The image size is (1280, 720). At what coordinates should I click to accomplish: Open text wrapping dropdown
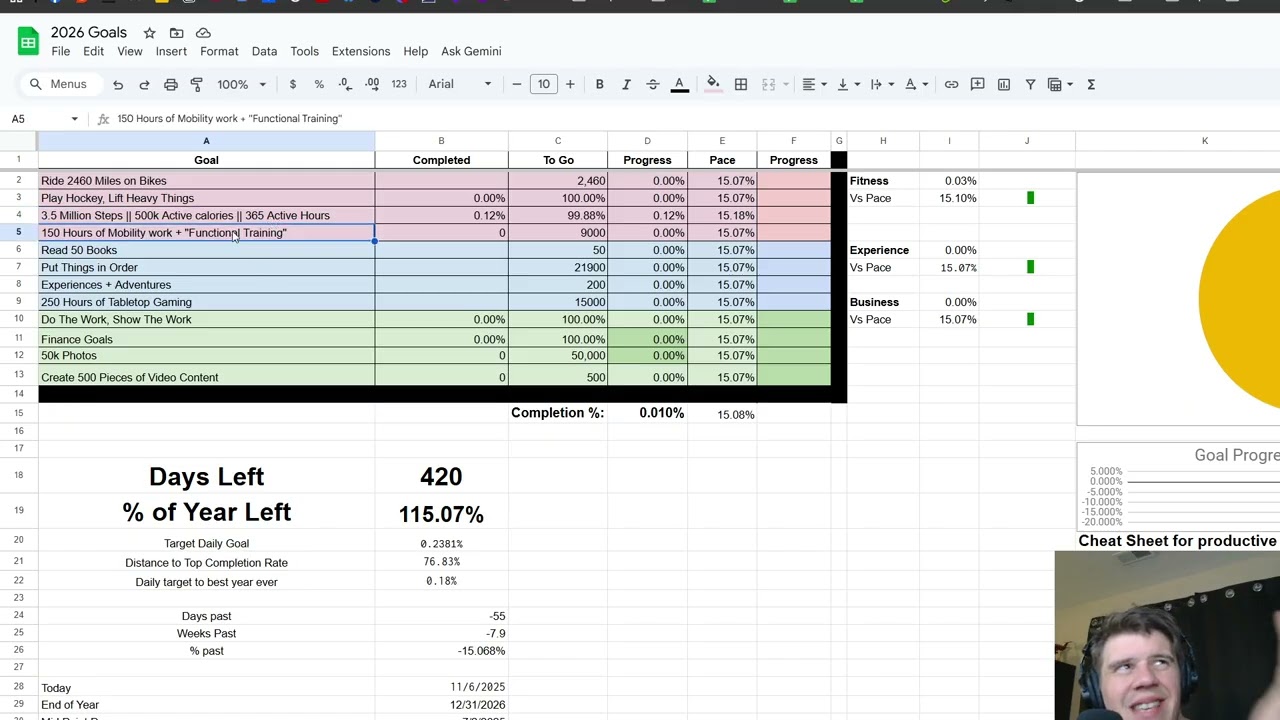point(882,84)
